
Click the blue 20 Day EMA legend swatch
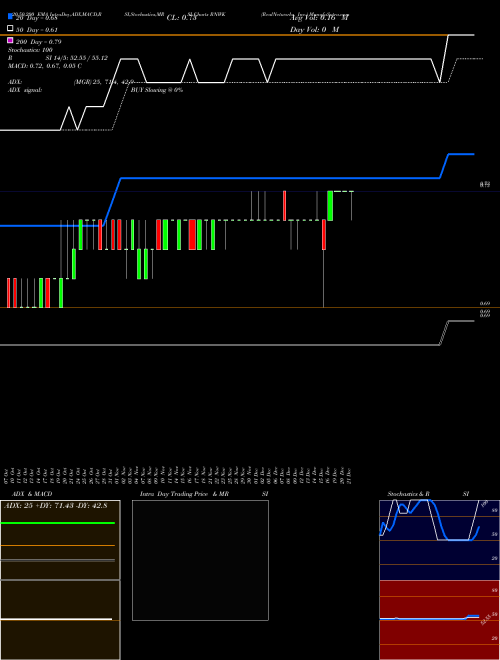(10, 16)
